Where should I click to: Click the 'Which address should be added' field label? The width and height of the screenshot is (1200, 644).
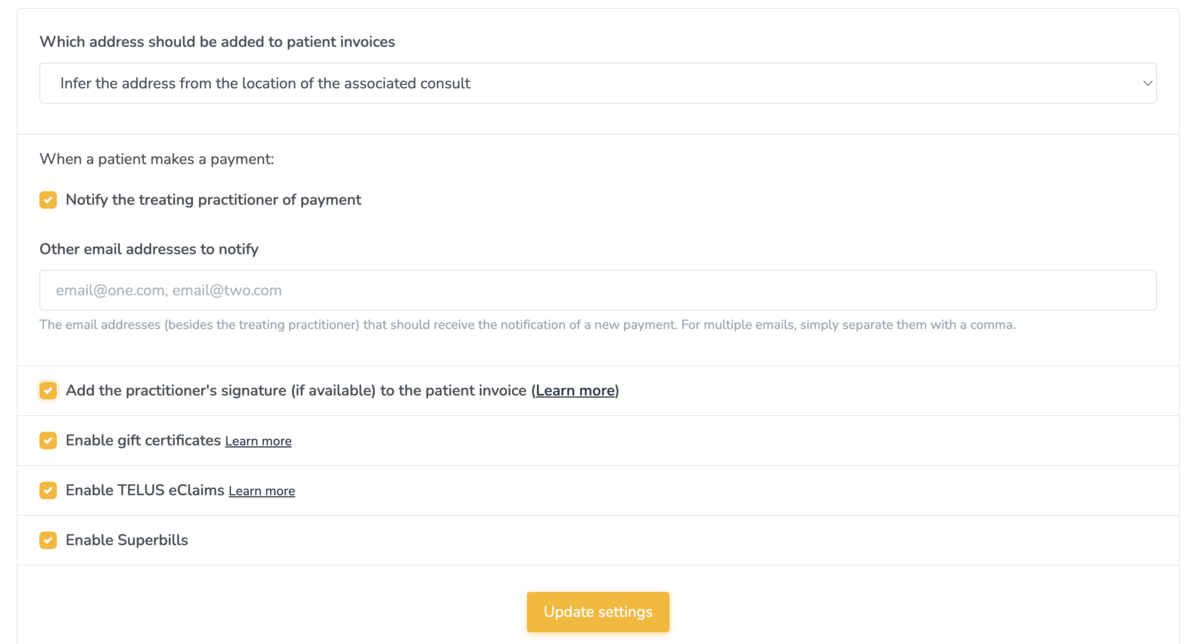[x=217, y=42]
